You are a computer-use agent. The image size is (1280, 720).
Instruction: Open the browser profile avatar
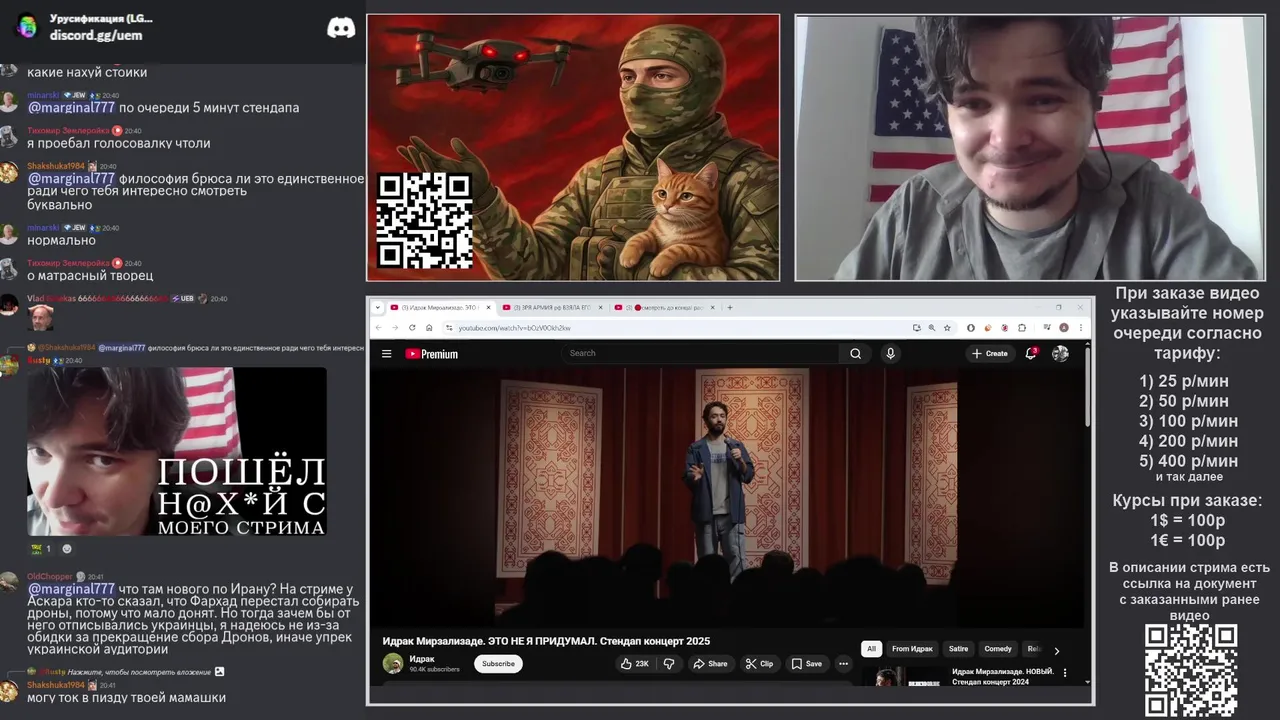pos(1064,327)
